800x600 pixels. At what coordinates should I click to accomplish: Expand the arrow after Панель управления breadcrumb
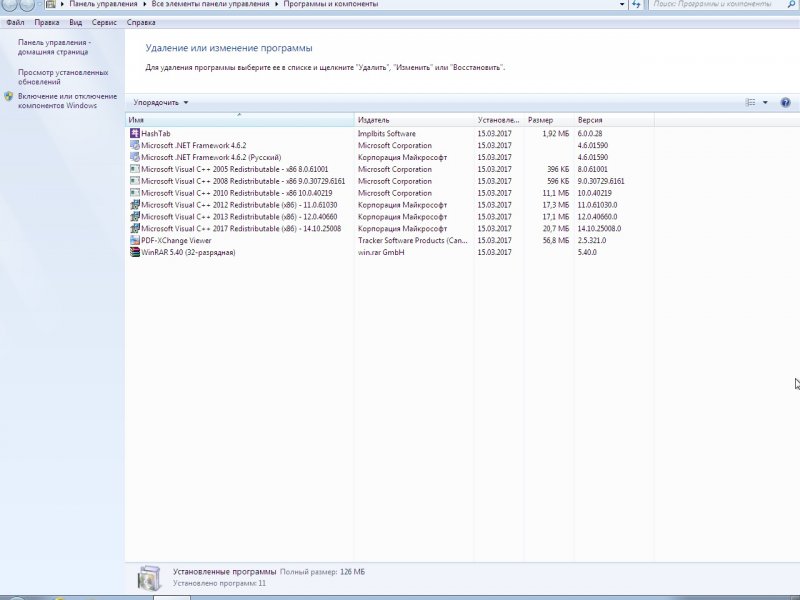tap(144, 4)
